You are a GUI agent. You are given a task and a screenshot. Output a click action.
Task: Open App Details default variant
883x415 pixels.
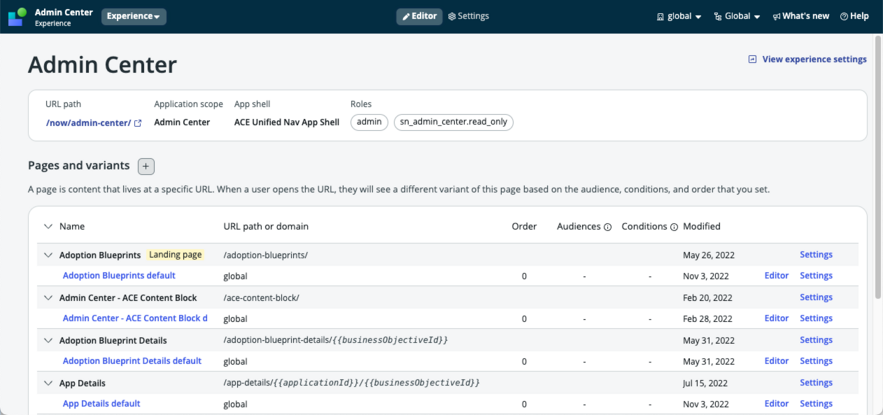tap(101, 404)
